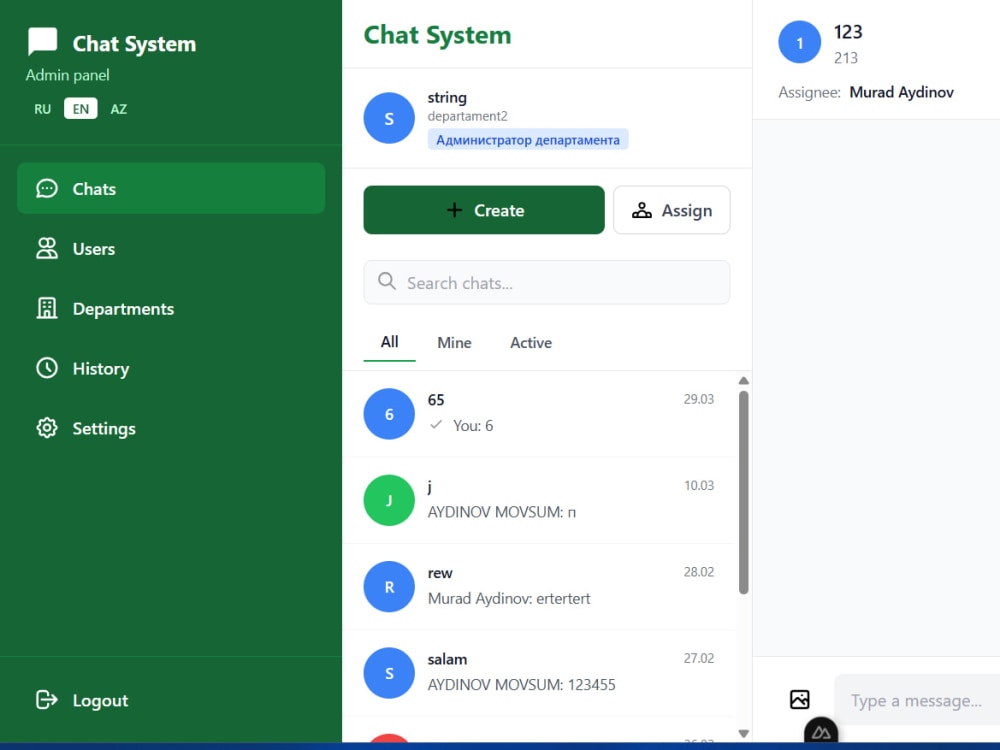Click the 29.03 date on chat 65

click(699, 399)
